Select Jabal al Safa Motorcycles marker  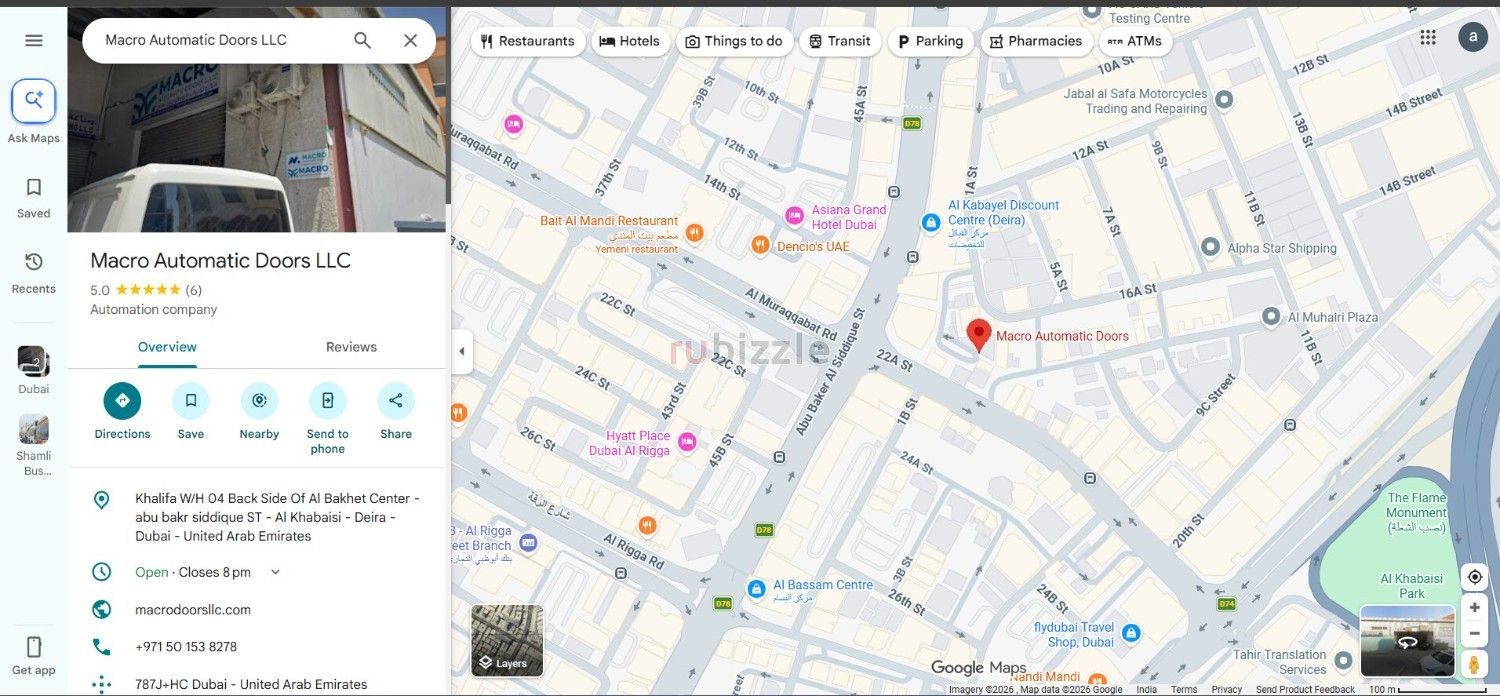click(x=1223, y=99)
